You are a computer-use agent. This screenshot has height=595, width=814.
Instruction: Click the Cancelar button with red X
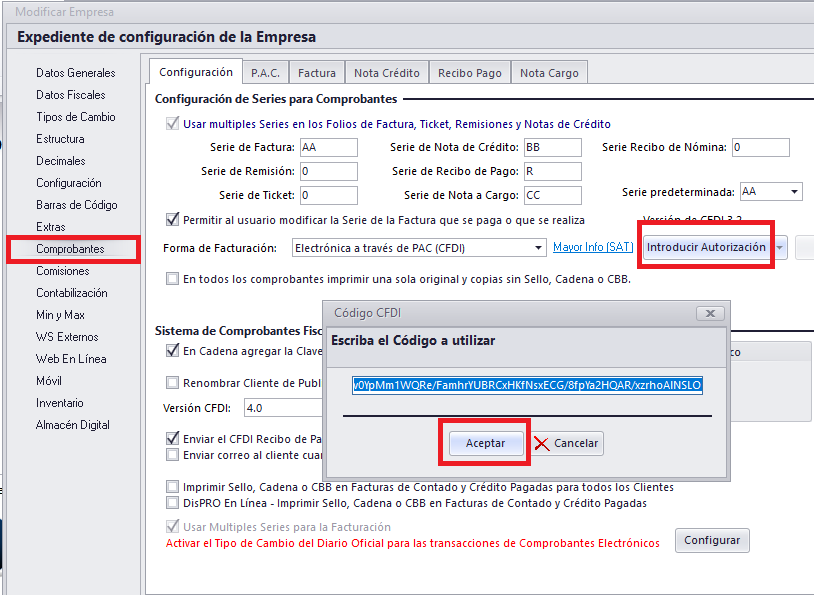tap(567, 443)
